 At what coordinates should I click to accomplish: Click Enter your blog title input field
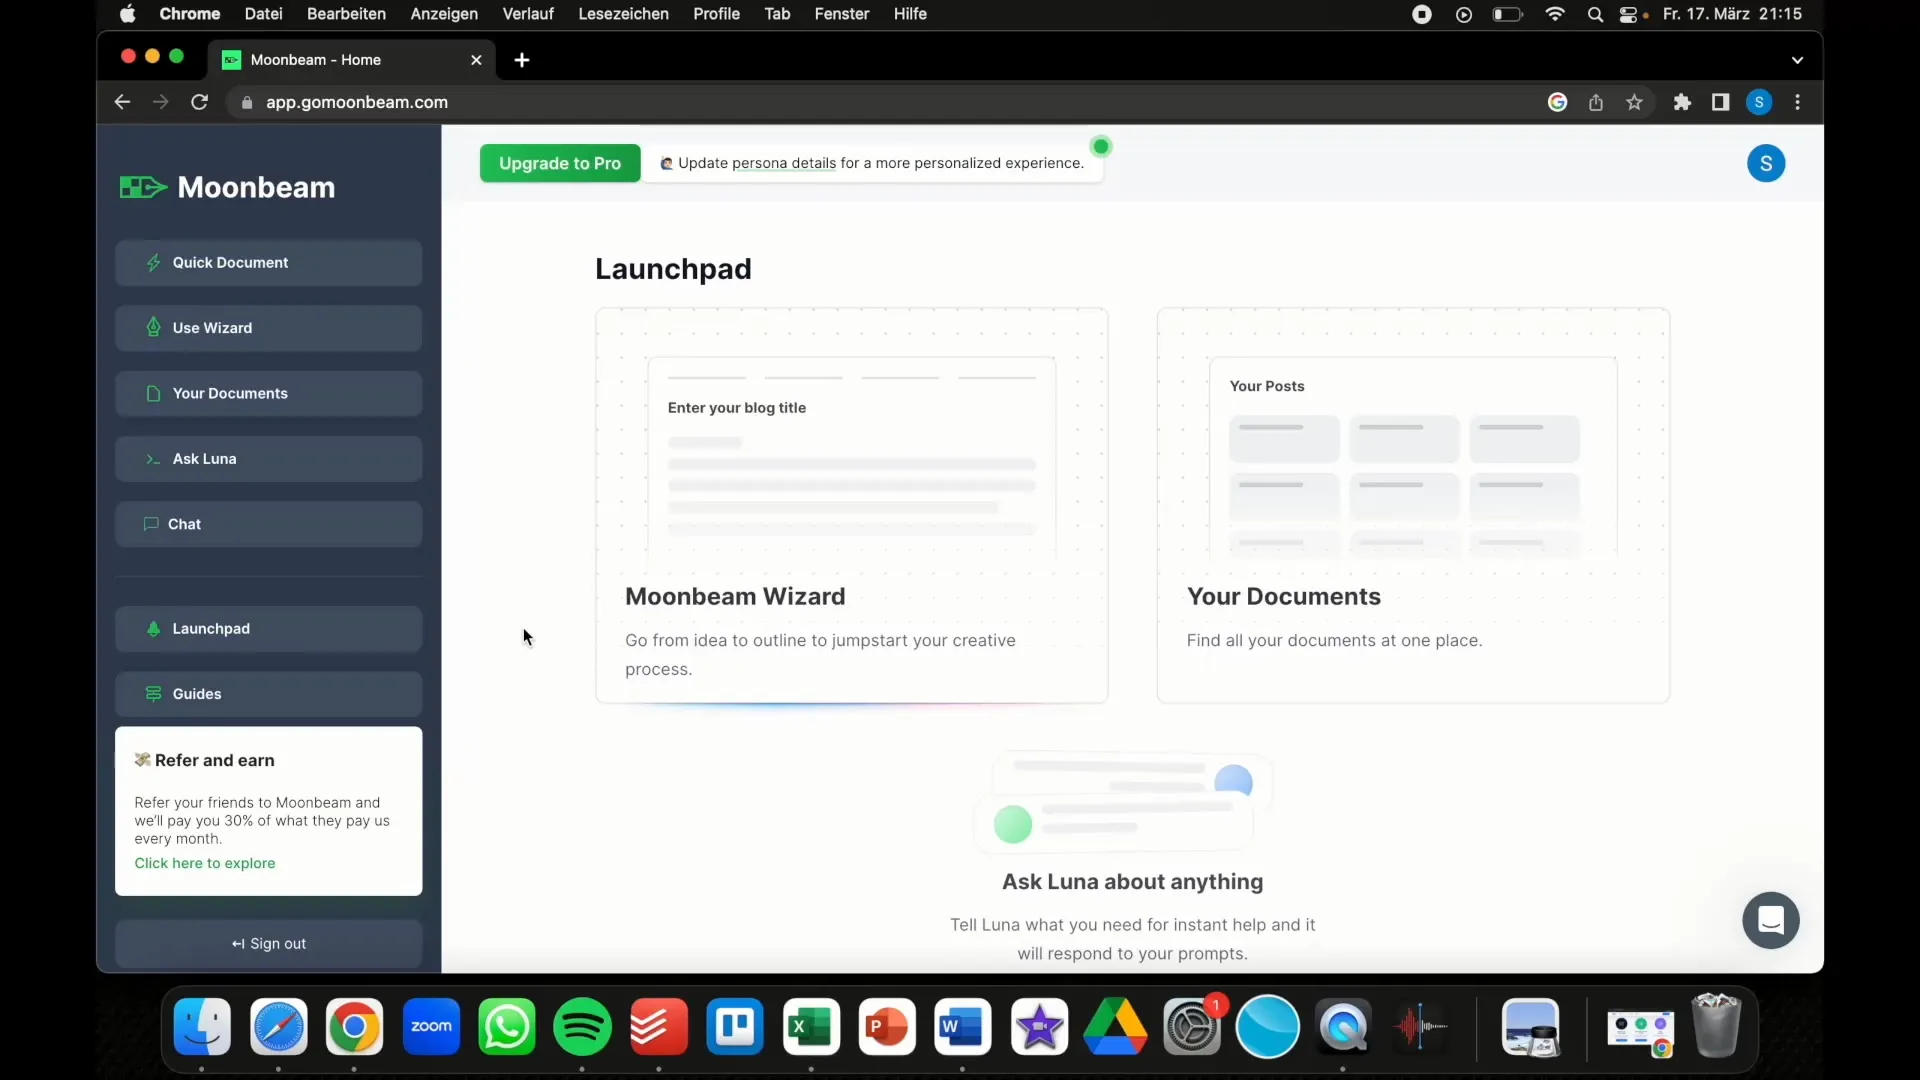851,407
